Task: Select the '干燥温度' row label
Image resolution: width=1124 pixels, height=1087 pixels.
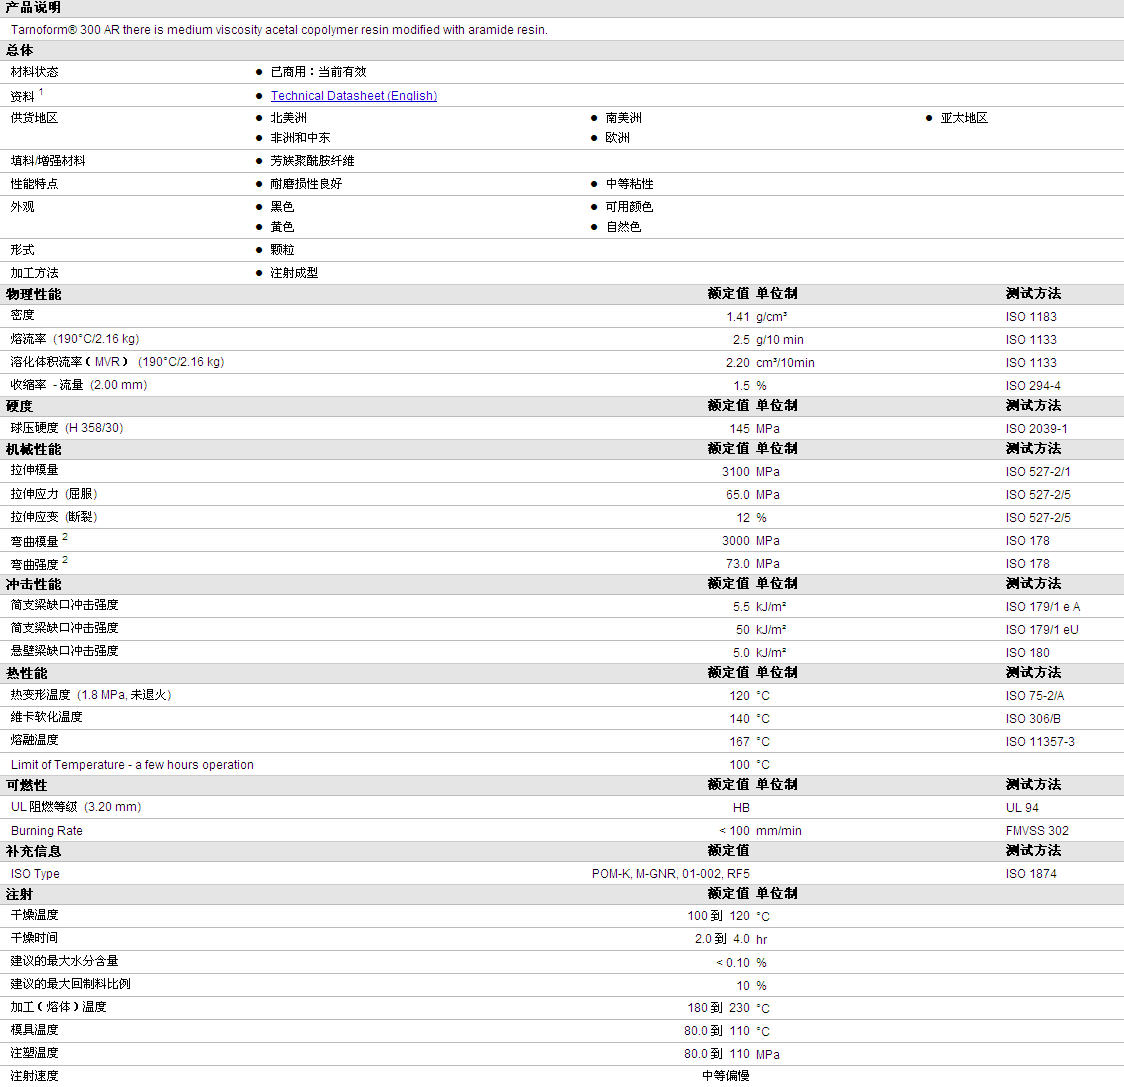Action: (x=34, y=915)
